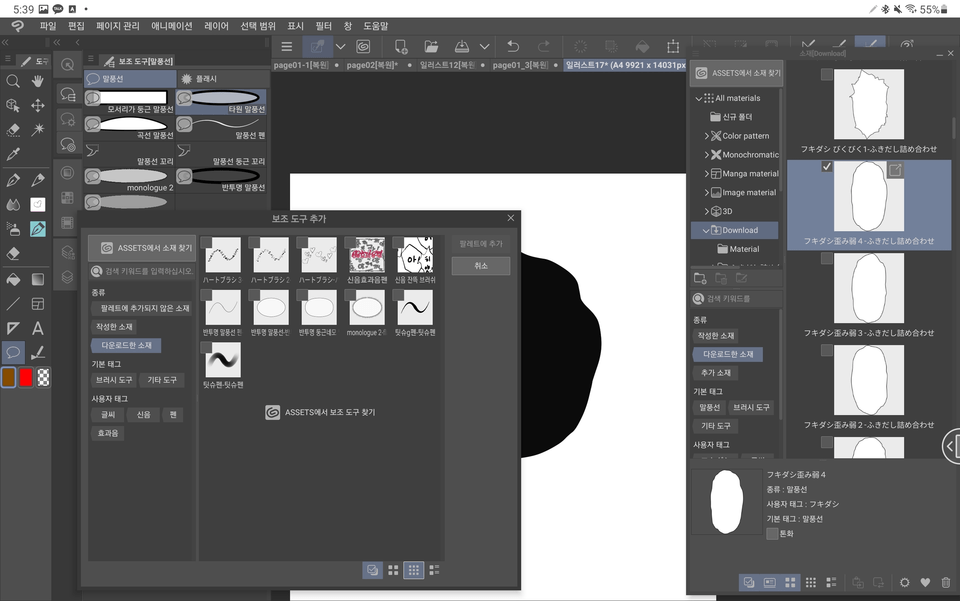Open the hamburger menu in the command bar
This screenshot has height=601, width=960.
tap(287, 47)
